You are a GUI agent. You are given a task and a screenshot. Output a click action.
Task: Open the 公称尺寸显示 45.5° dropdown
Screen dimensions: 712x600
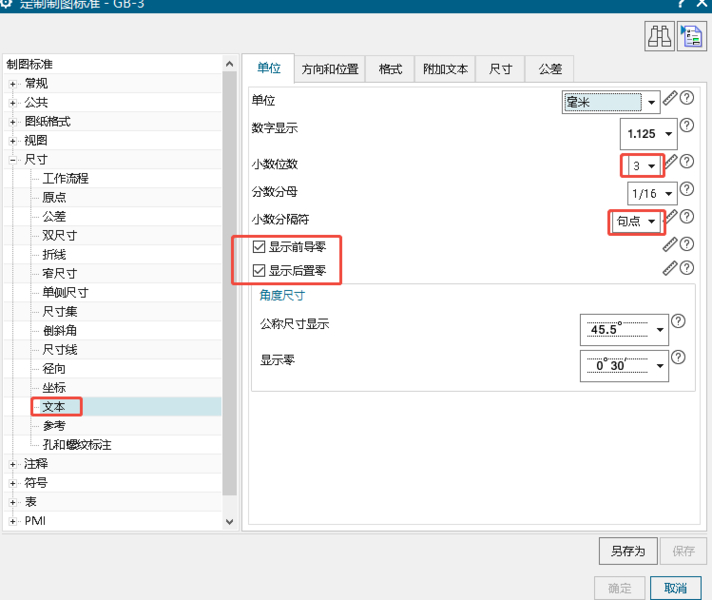click(624, 330)
